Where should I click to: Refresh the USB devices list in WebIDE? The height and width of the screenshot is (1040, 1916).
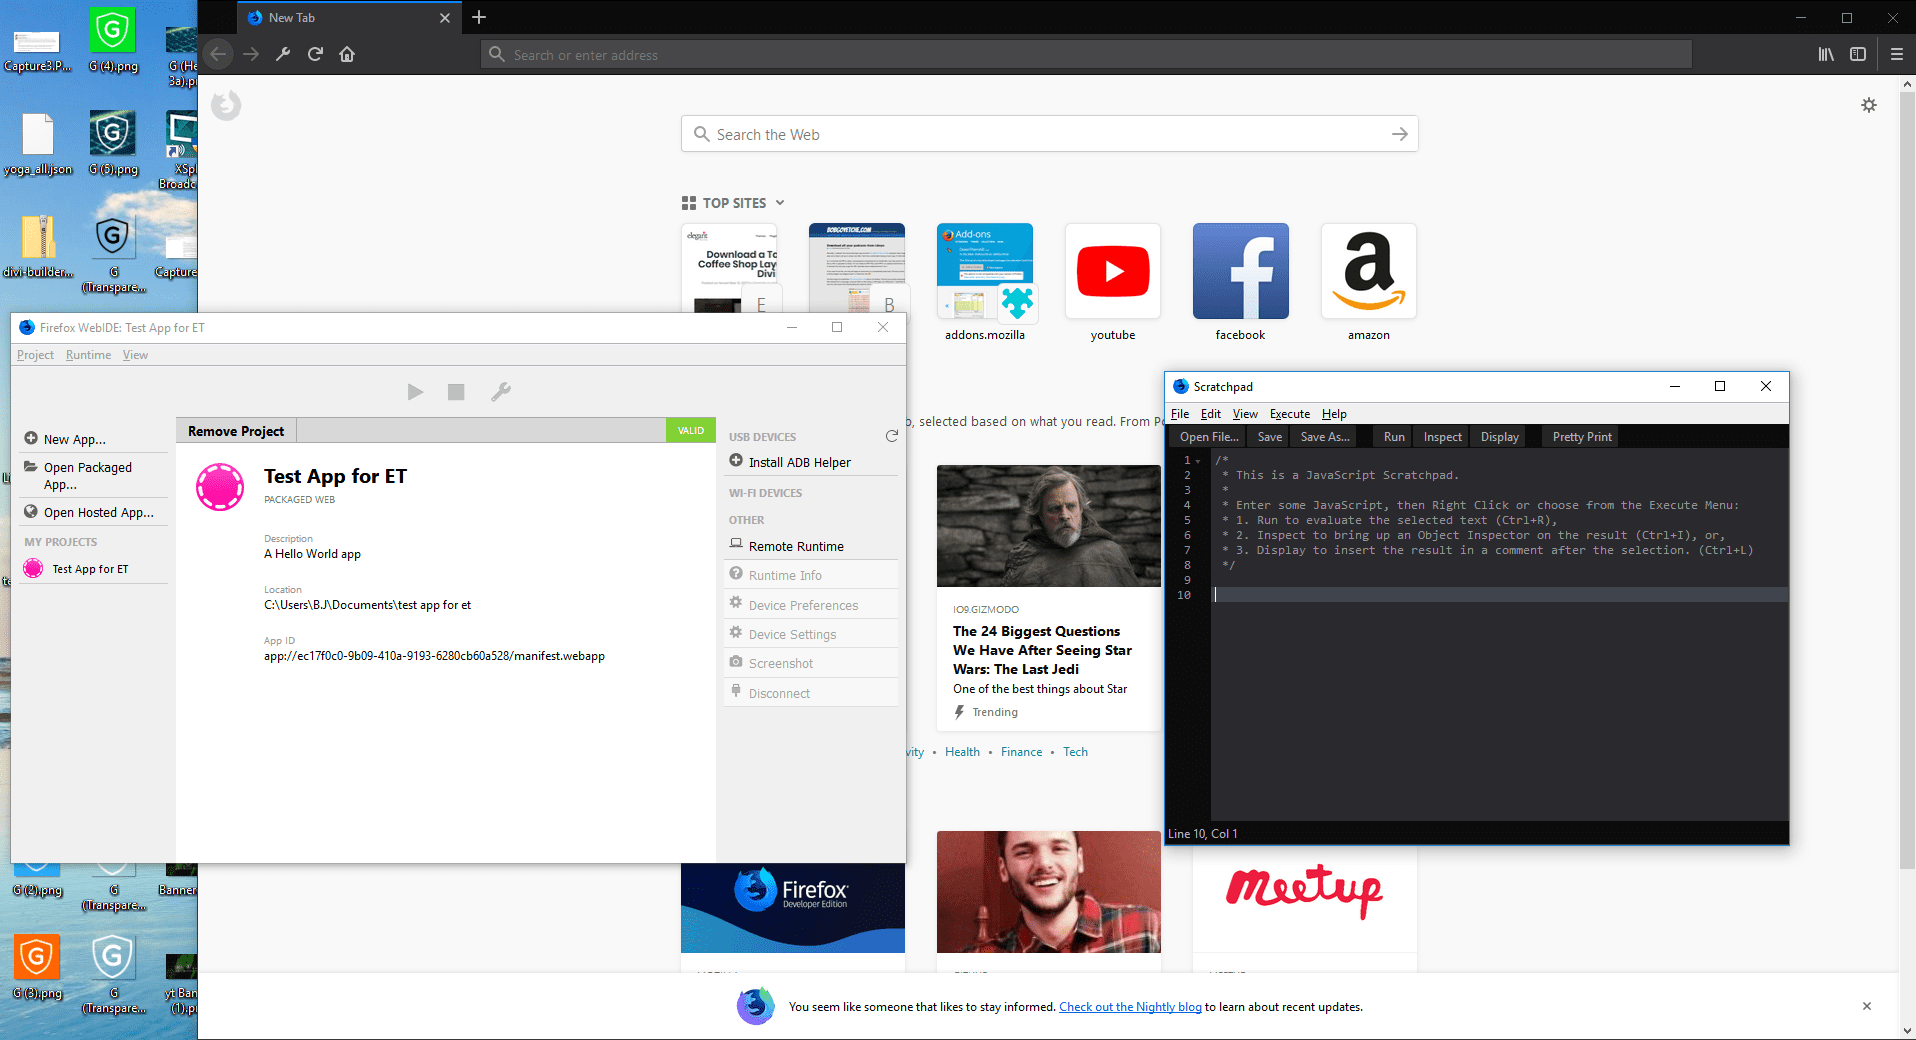click(x=893, y=436)
